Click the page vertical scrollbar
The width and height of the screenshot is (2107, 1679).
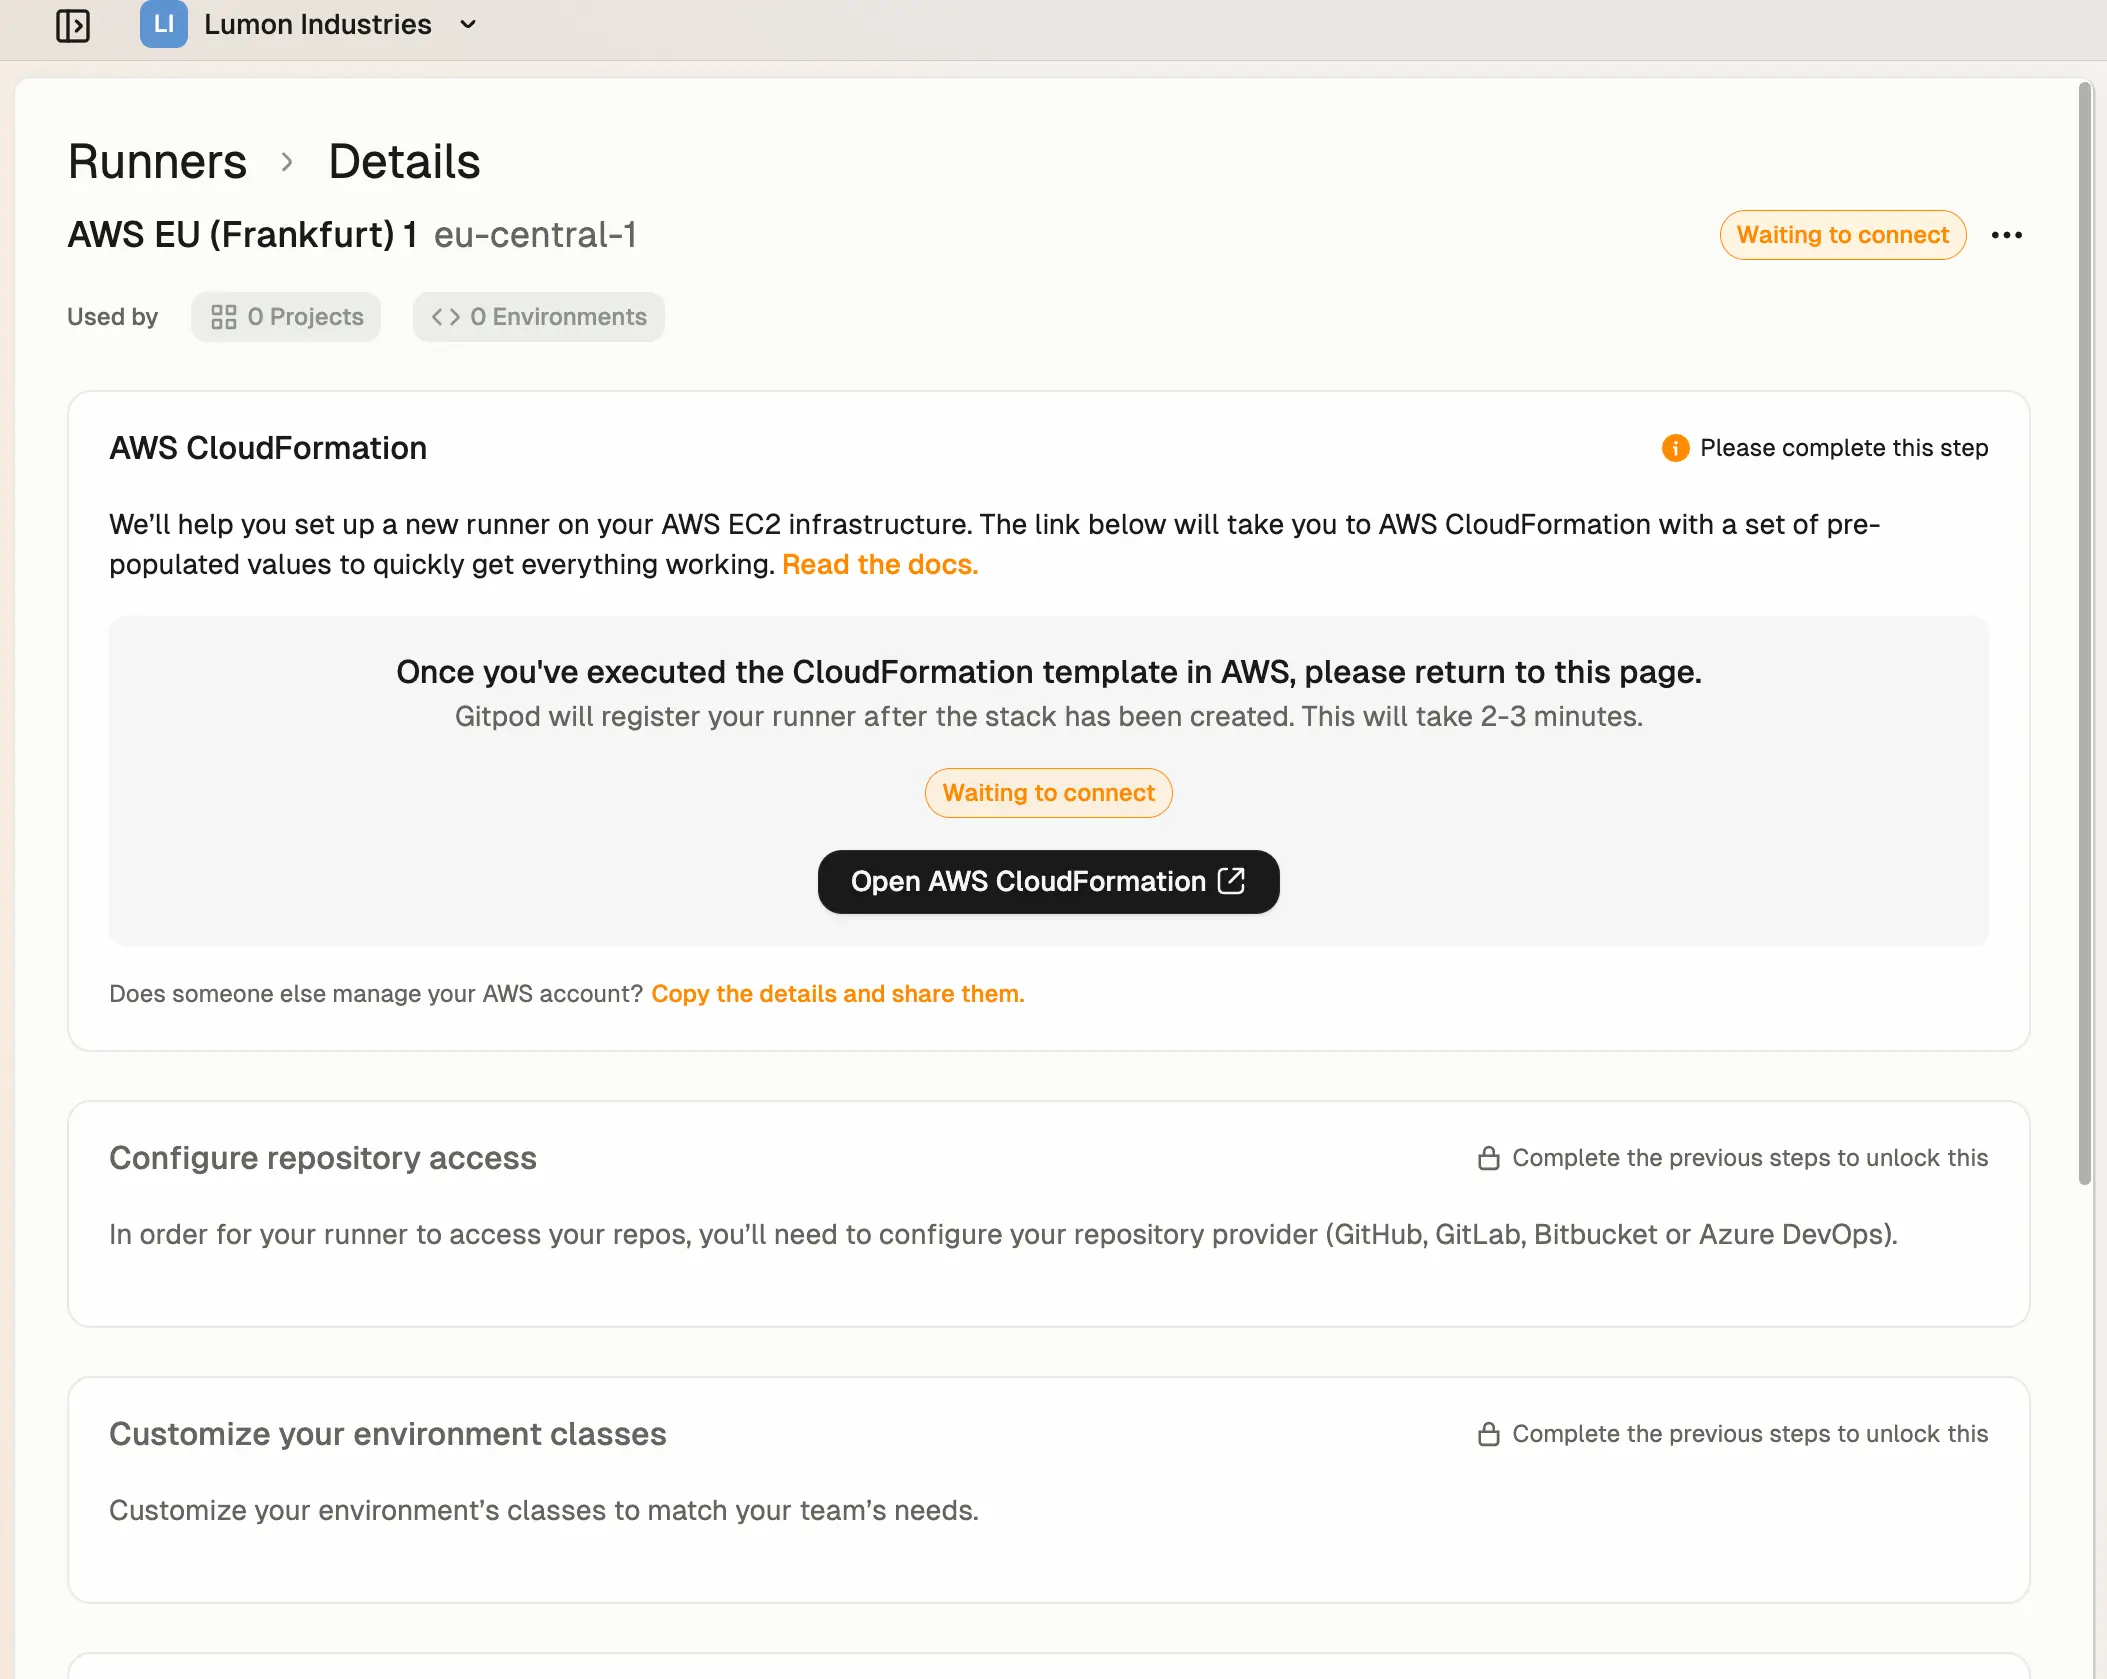click(x=2085, y=634)
